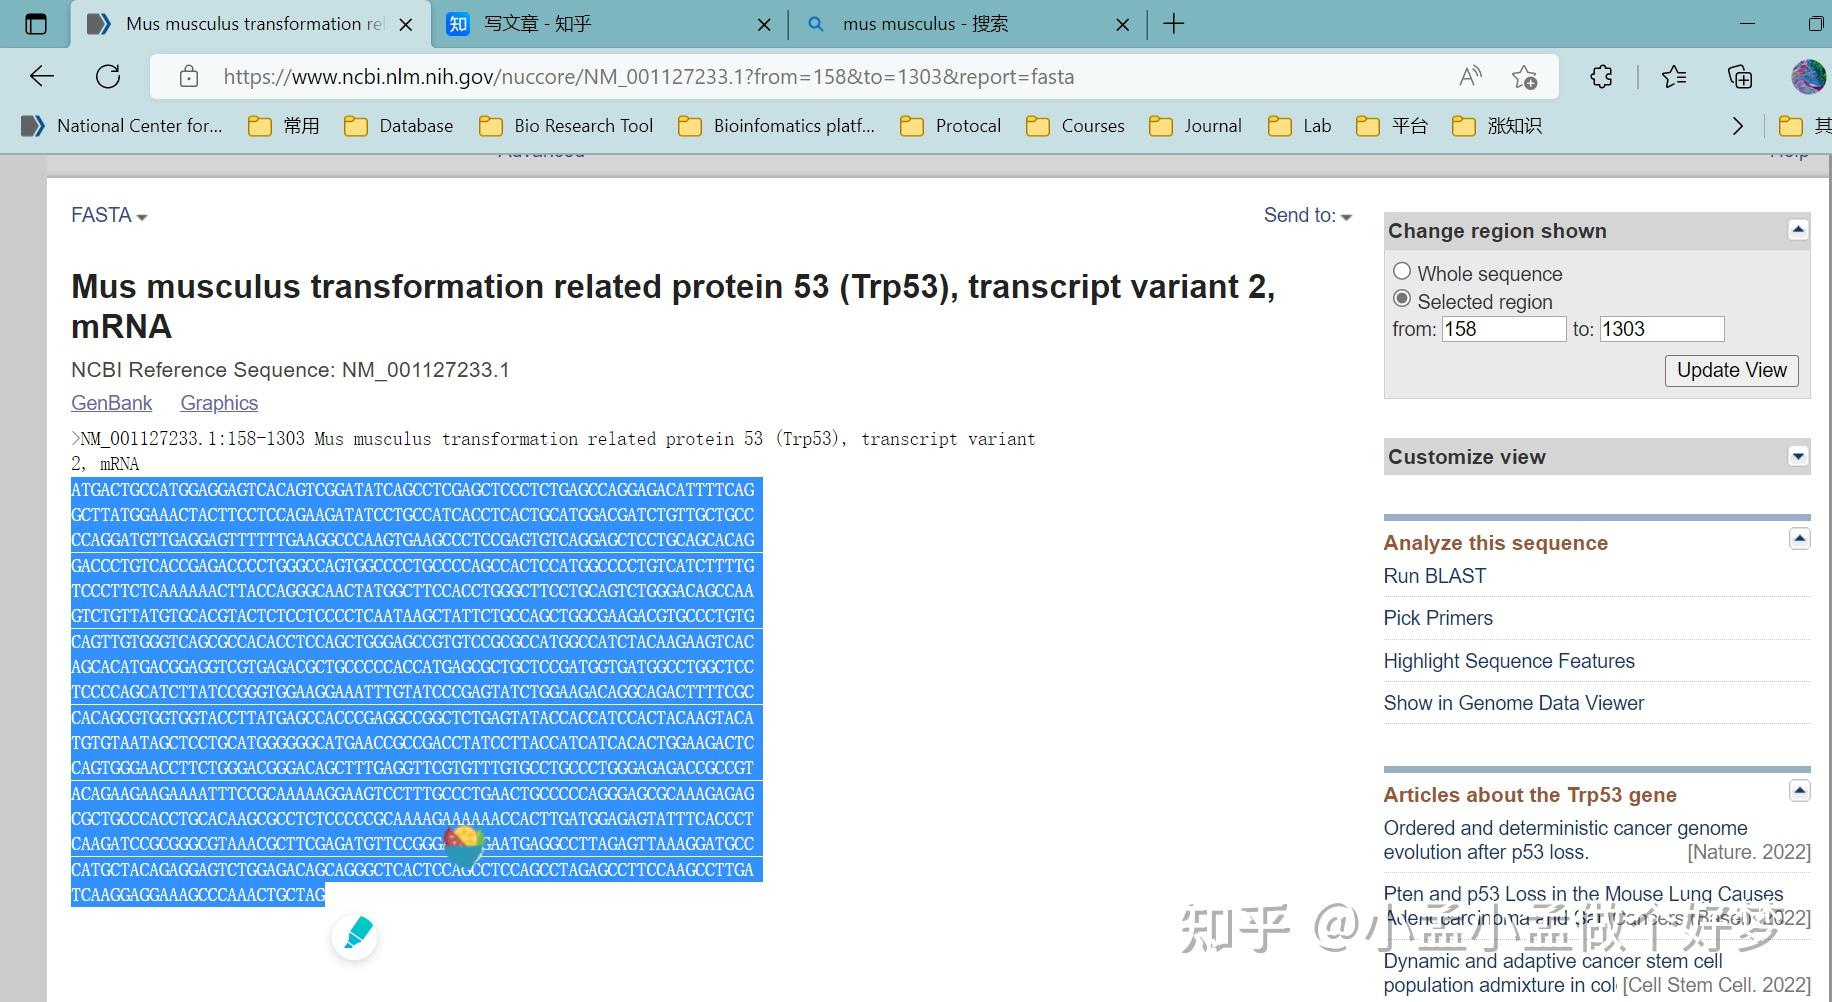Open the Run BLAST link
This screenshot has height=1002, width=1832.
point(1434,575)
